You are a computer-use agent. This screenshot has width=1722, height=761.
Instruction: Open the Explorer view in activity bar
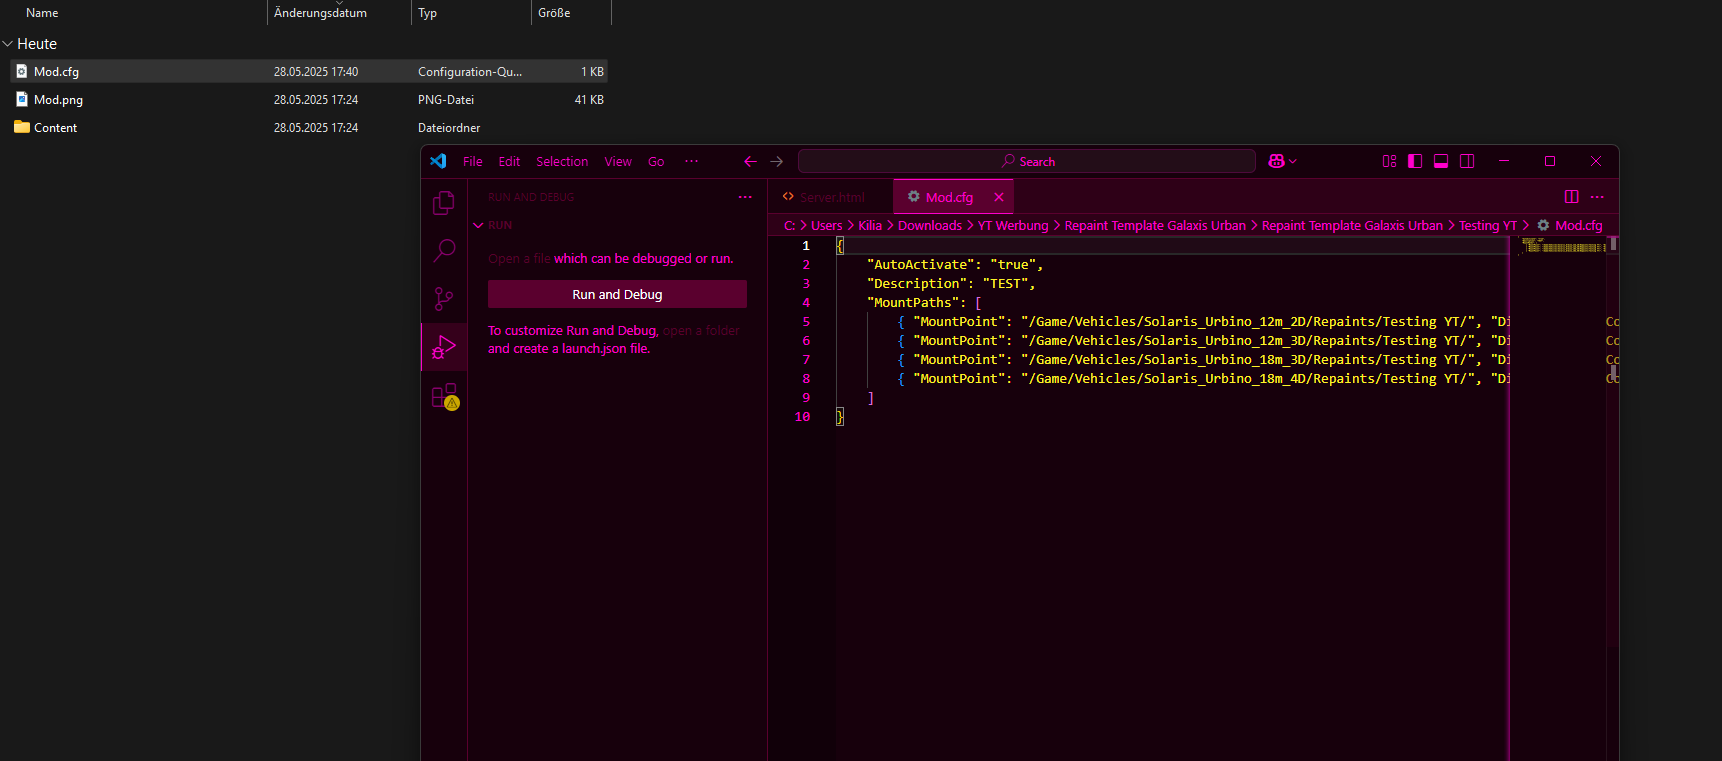pyautogui.click(x=444, y=203)
